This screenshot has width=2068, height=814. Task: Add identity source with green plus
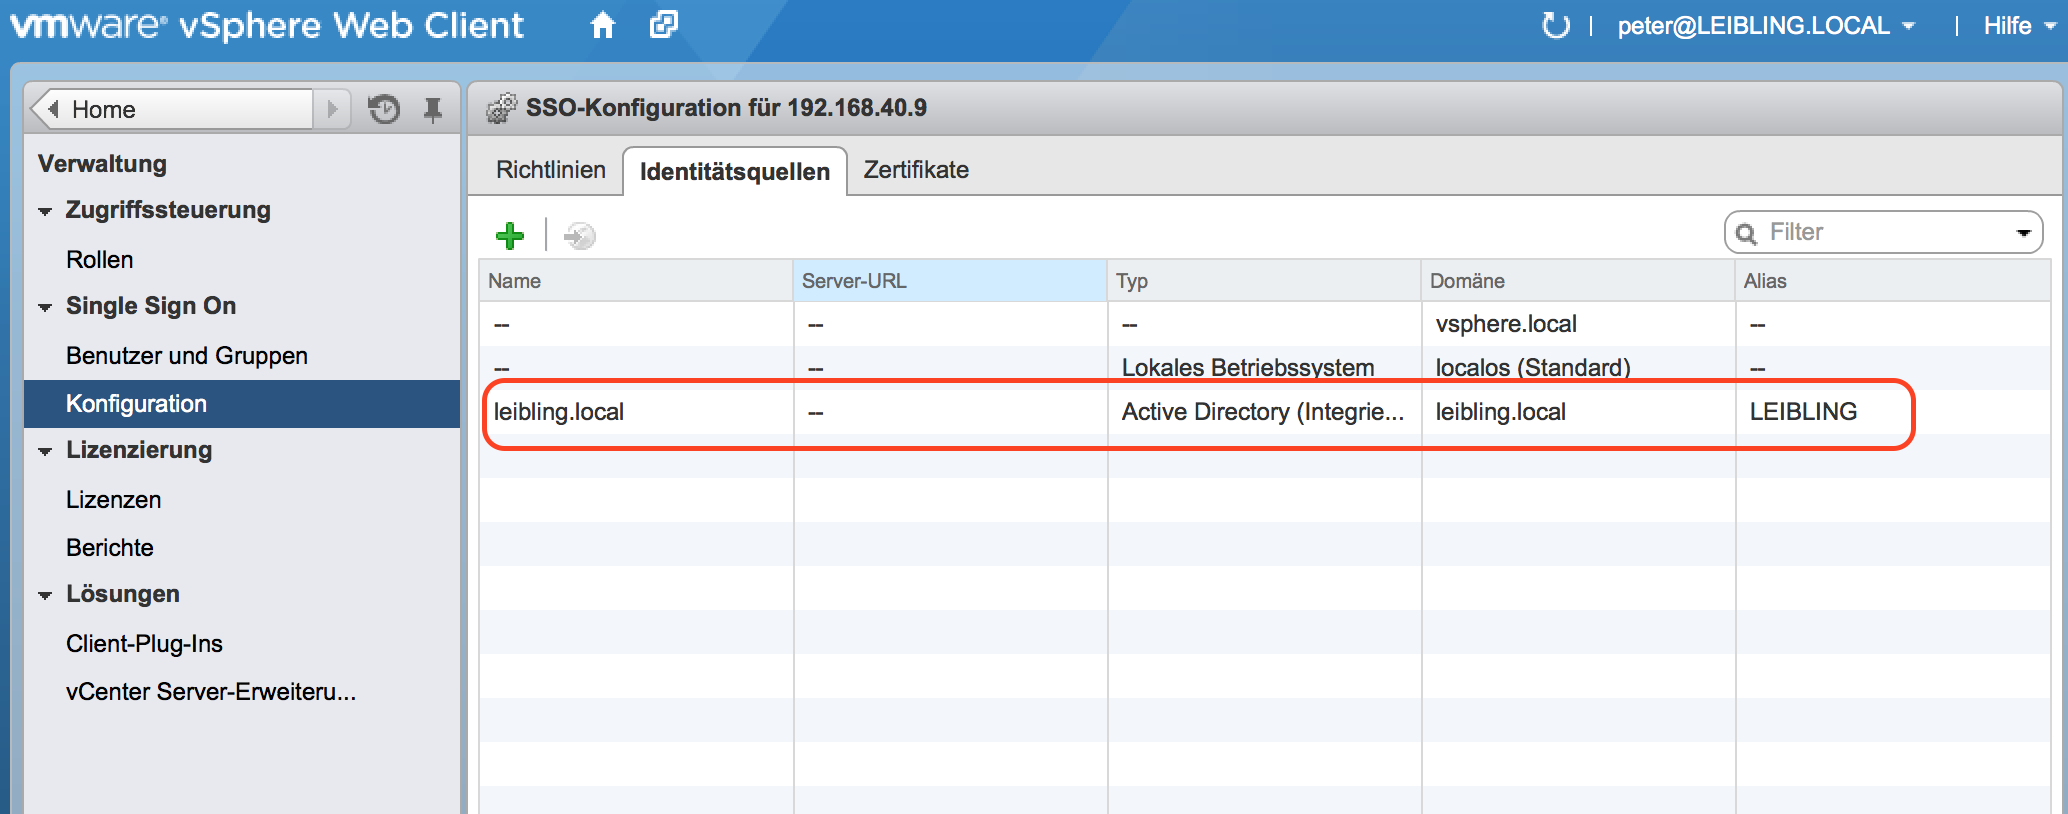510,235
